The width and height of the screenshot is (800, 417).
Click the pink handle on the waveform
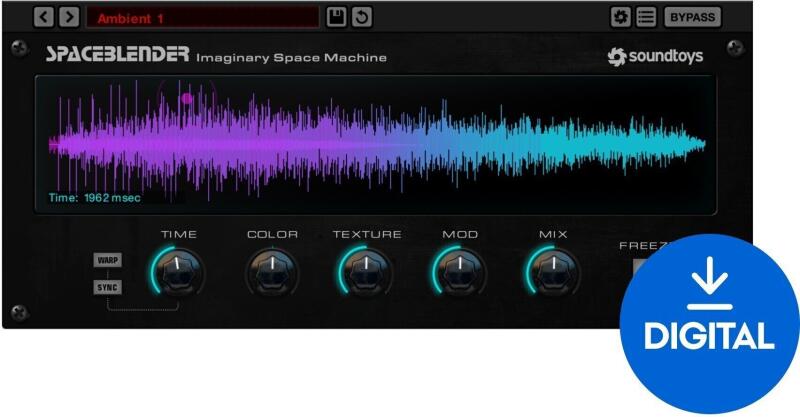[x=186, y=98]
